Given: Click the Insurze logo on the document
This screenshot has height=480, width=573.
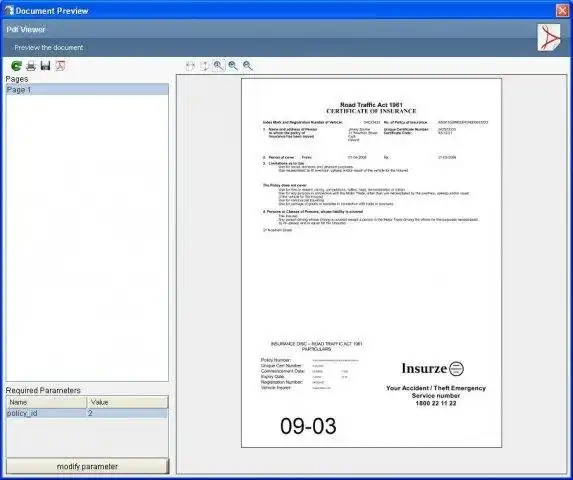Looking at the screenshot, I should point(433,369).
